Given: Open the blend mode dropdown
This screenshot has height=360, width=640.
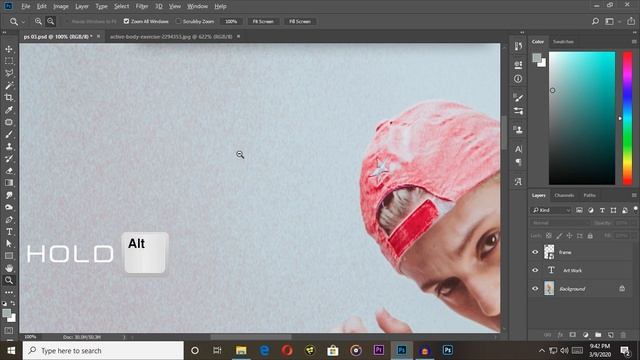Looking at the screenshot, I should pyautogui.click(x=560, y=223).
